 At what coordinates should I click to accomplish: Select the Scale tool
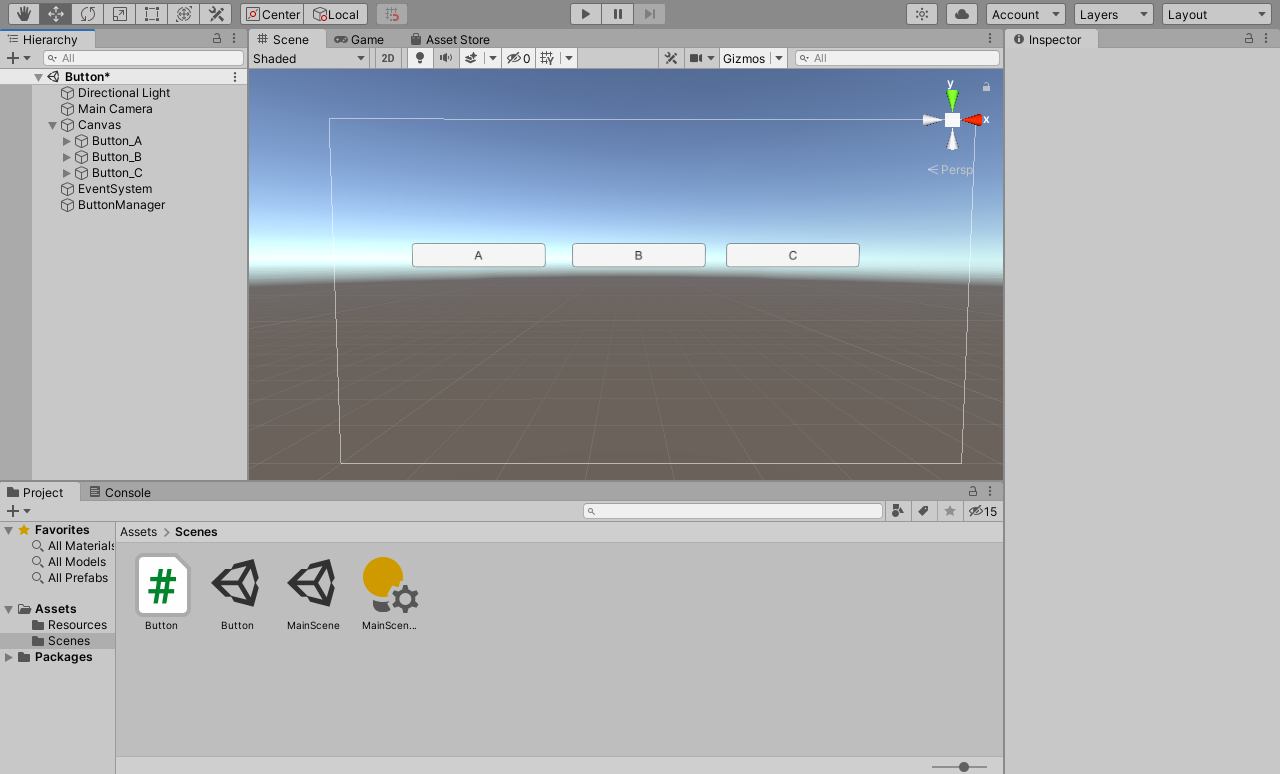click(x=119, y=14)
